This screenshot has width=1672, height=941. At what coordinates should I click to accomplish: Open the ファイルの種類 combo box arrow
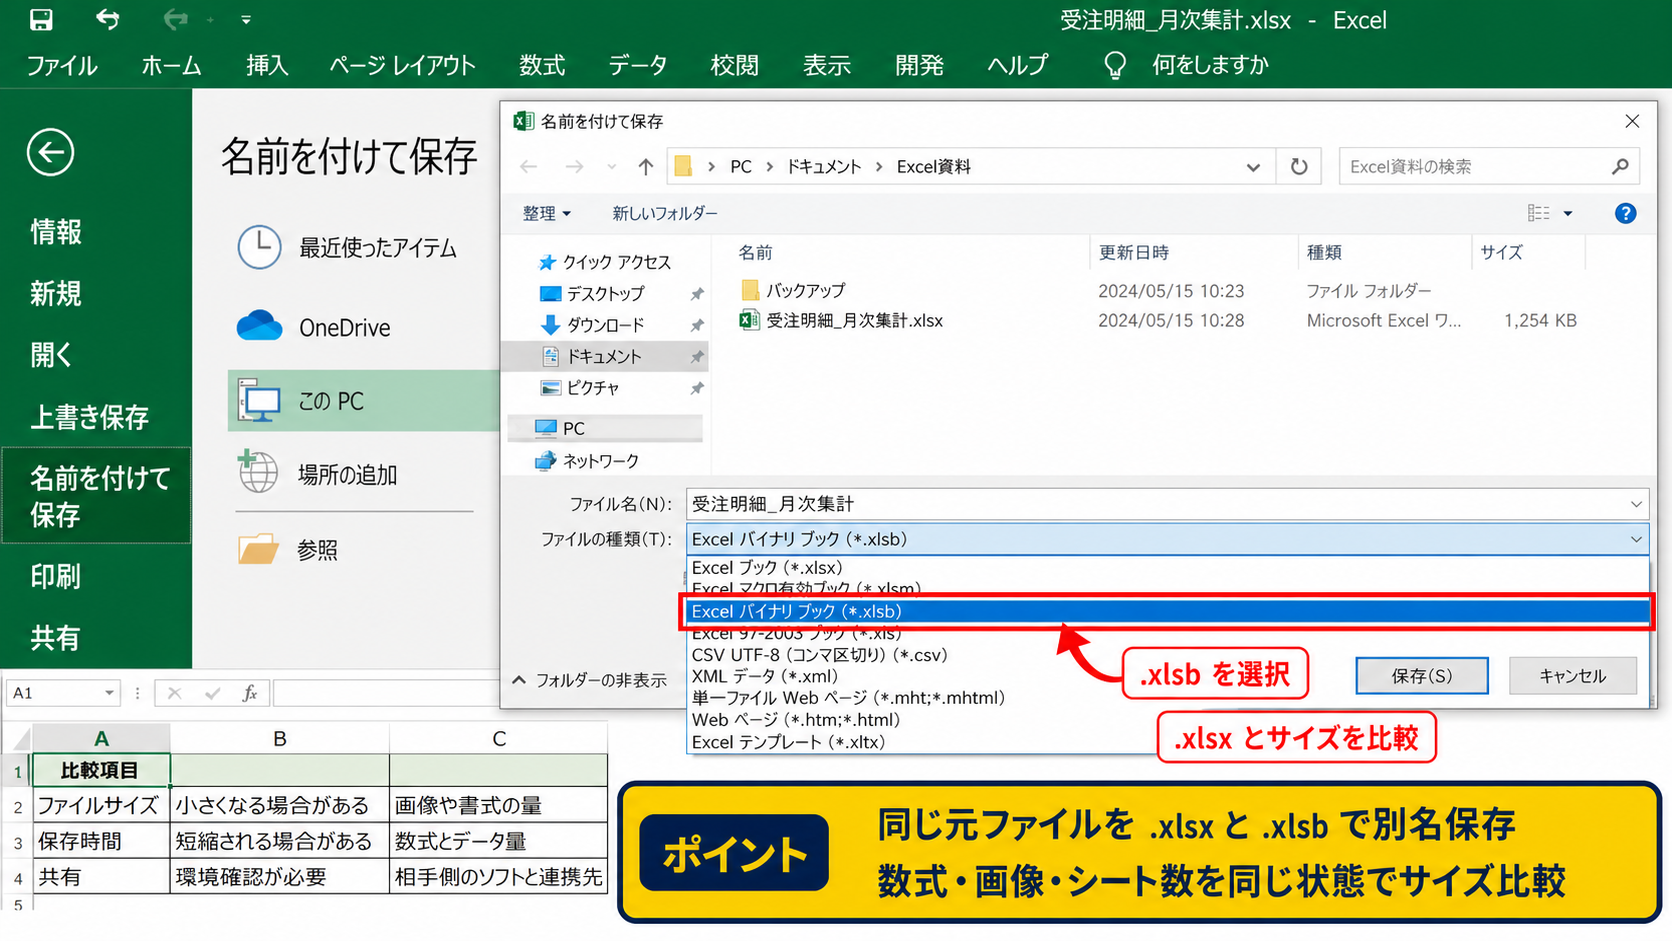point(1636,539)
